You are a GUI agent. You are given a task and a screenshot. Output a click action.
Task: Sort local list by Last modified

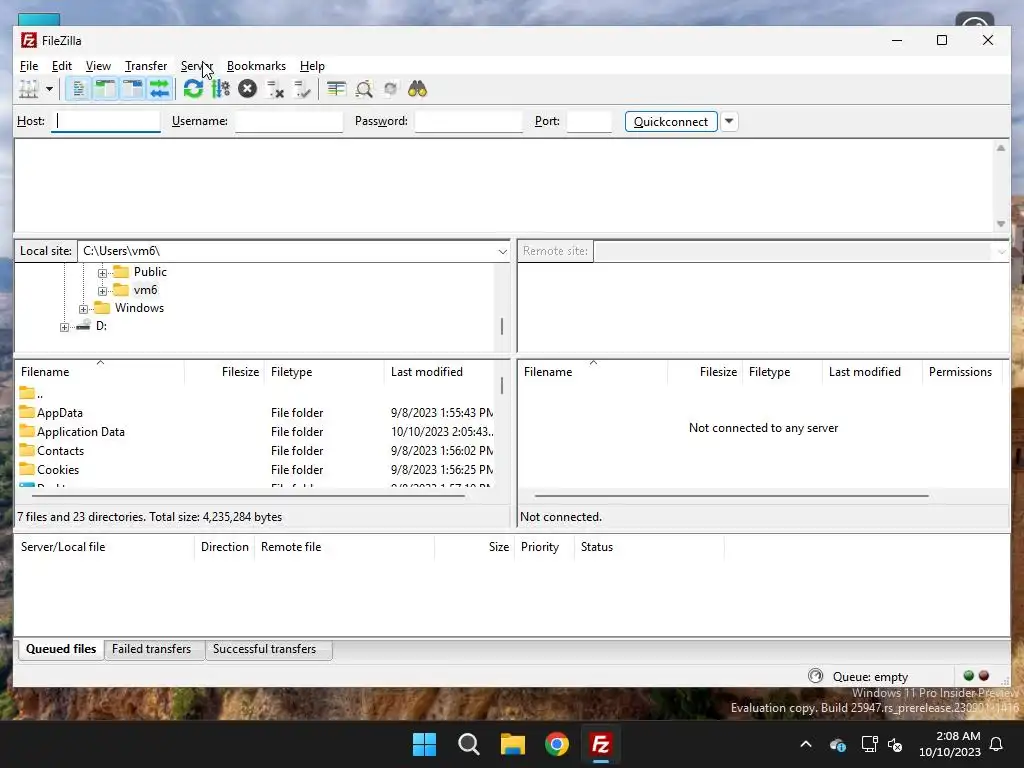(x=441, y=372)
